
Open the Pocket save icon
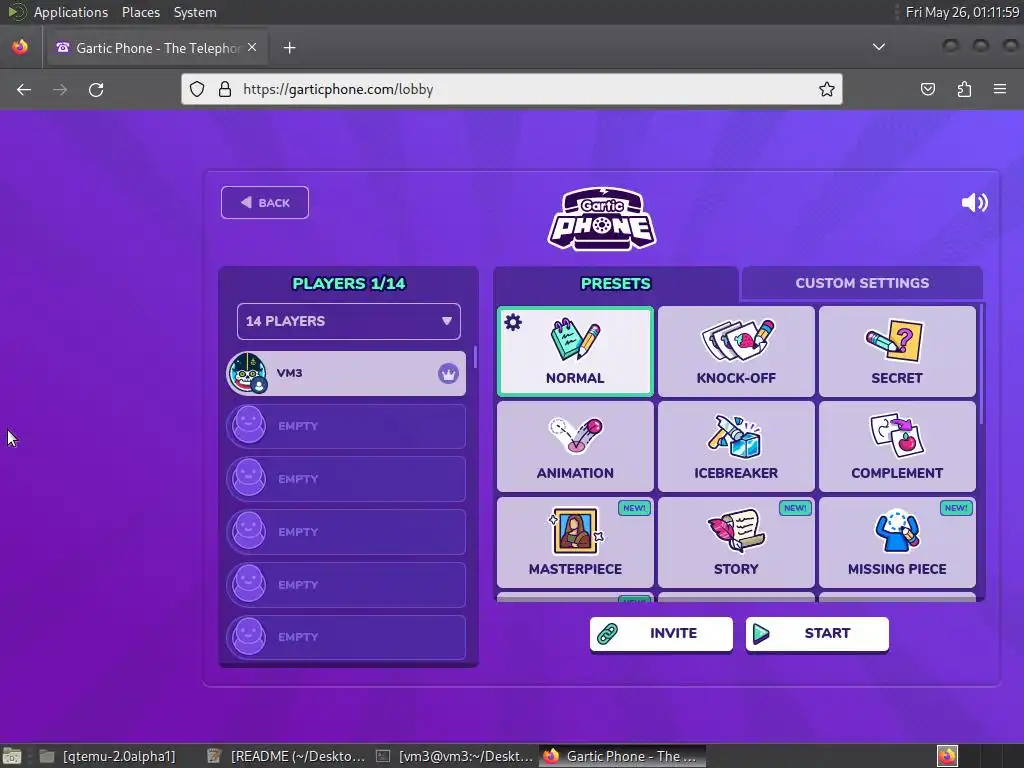click(x=928, y=89)
